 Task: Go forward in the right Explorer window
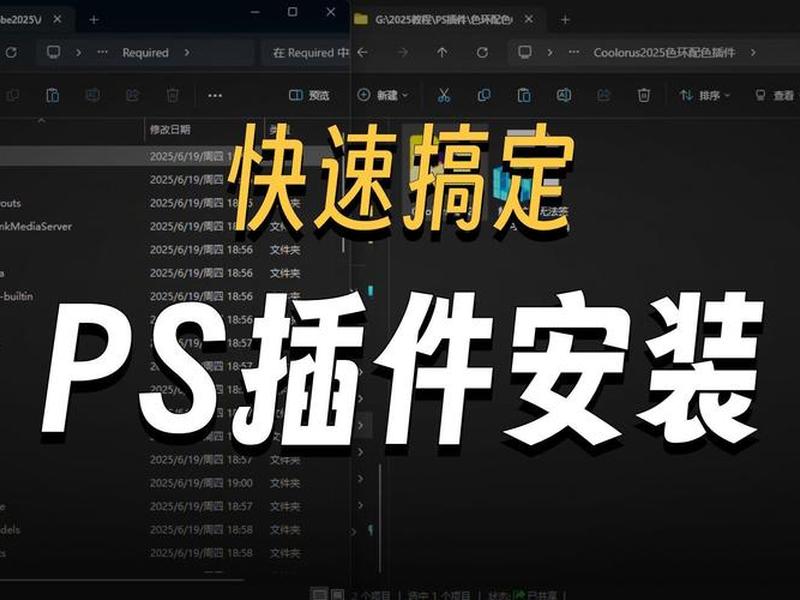403,53
